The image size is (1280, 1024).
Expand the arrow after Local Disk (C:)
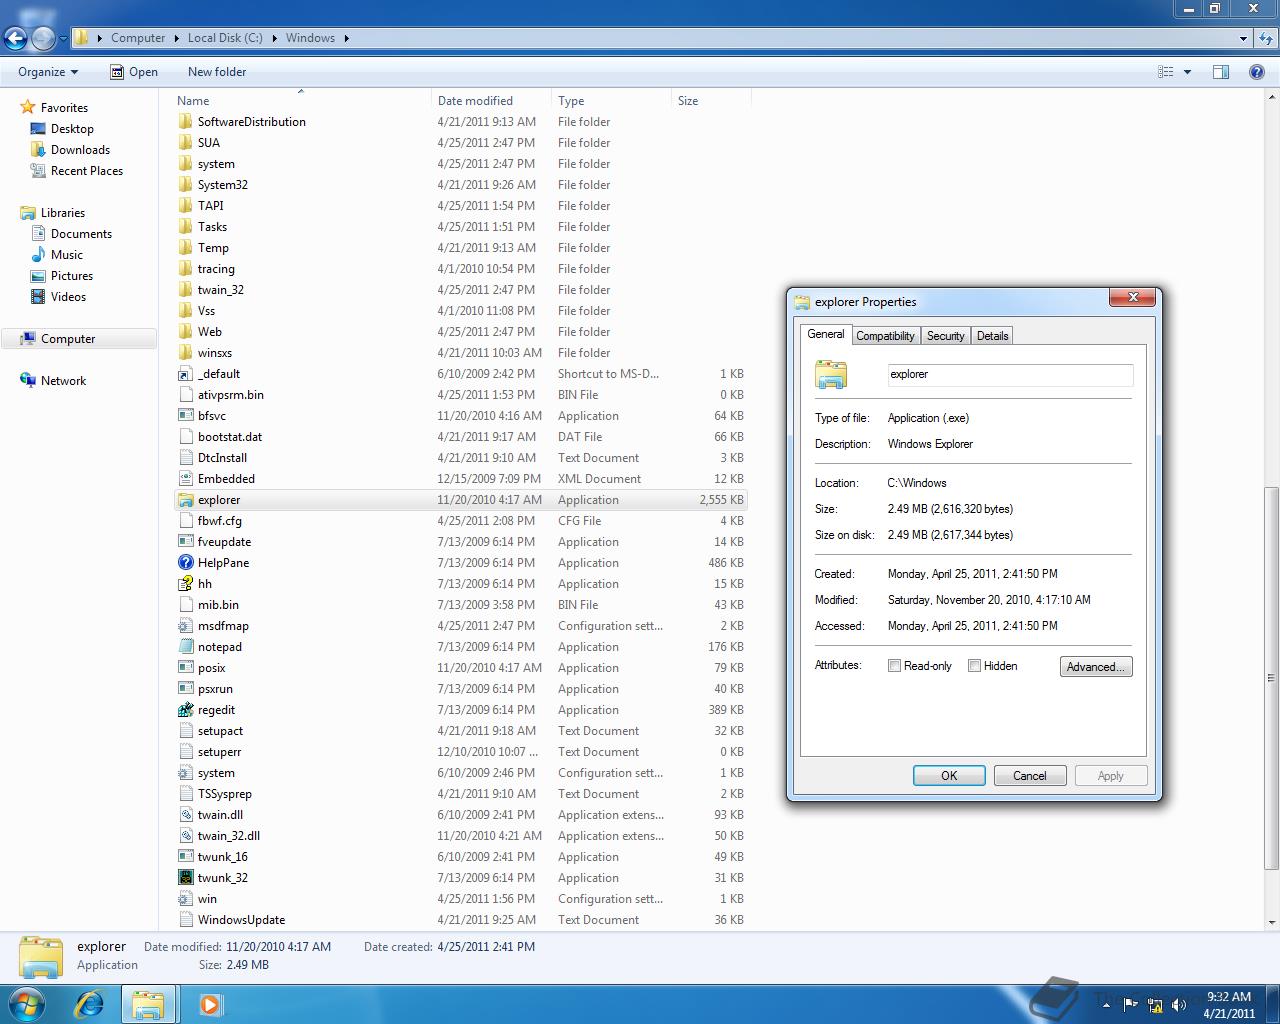(274, 38)
